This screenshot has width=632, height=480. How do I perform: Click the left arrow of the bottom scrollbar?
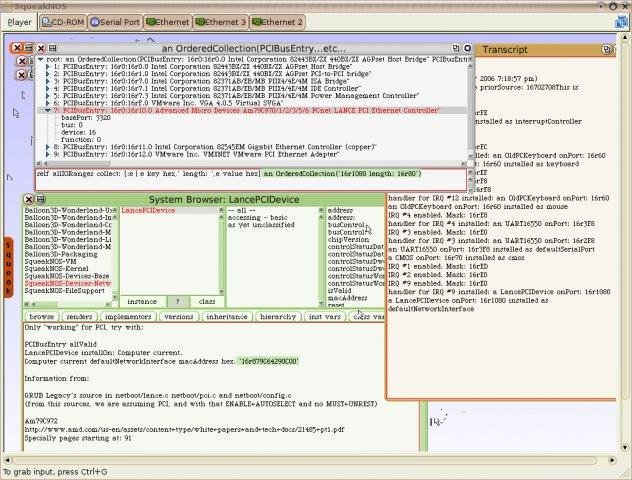pos(7,460)
